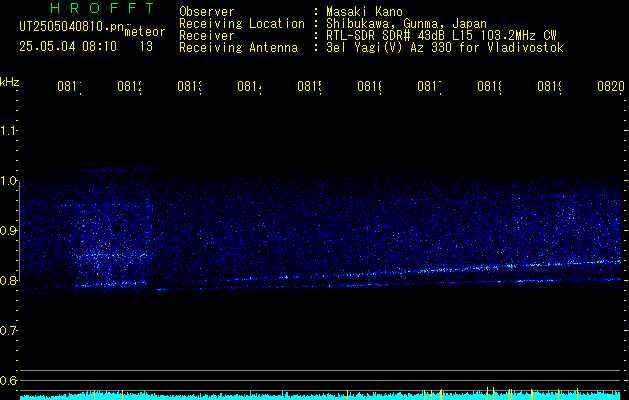Click the 0.9 frequency axis label

tap(9, 231)
